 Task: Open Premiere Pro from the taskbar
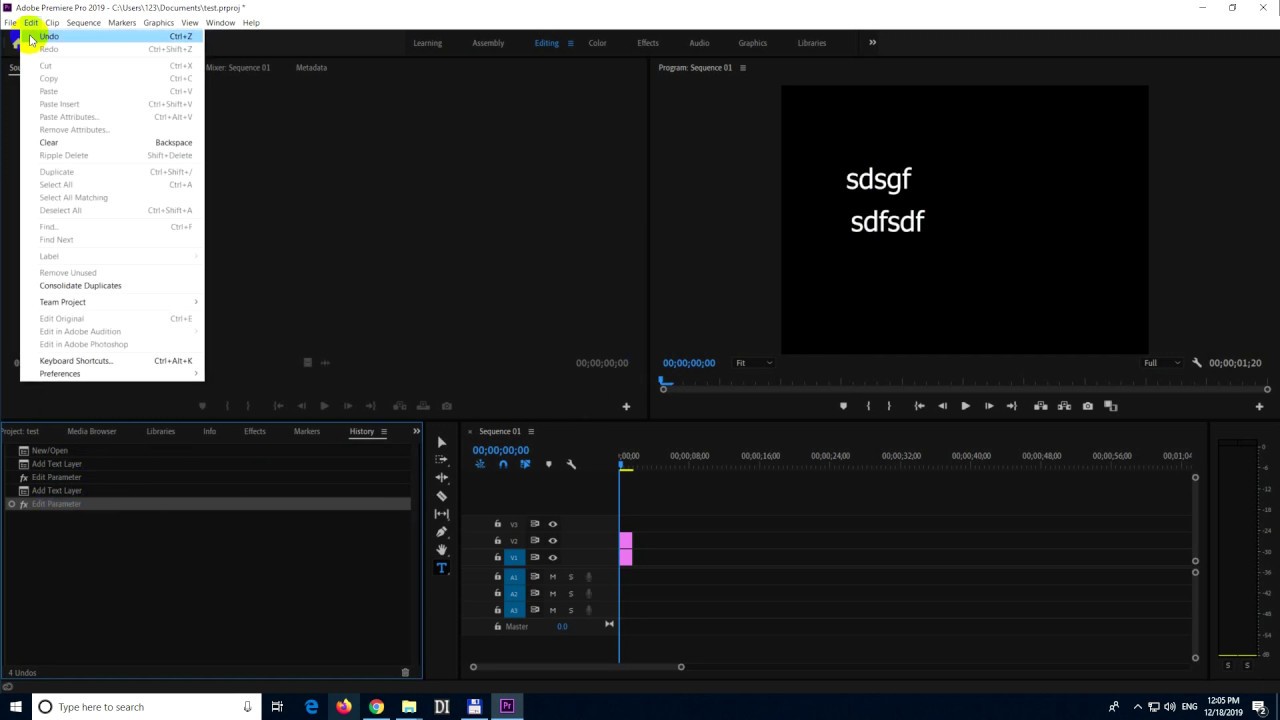(507, 707)
